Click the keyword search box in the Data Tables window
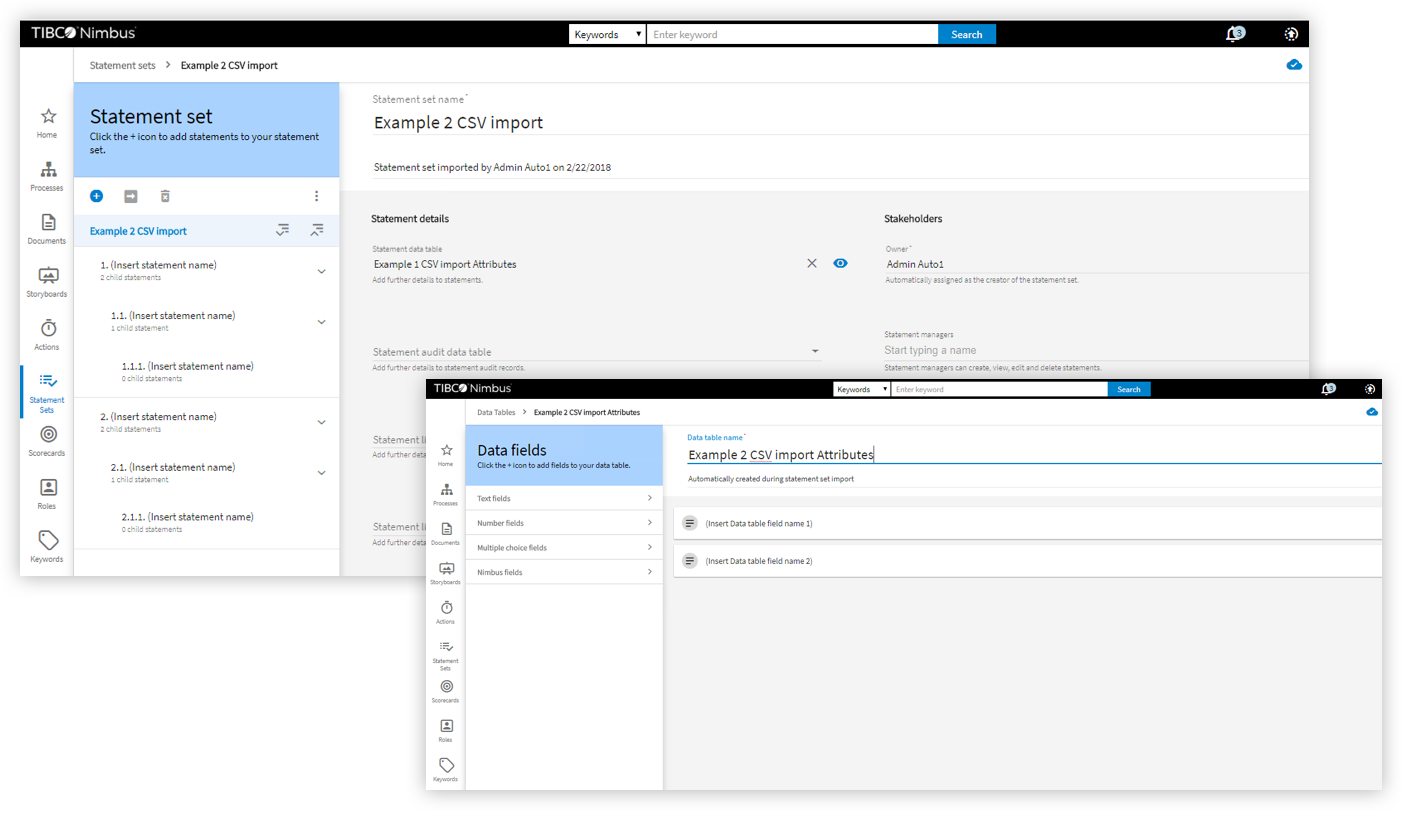Image resolution: width=1402 pixels, height=816 pixels. tap(999, 389)
